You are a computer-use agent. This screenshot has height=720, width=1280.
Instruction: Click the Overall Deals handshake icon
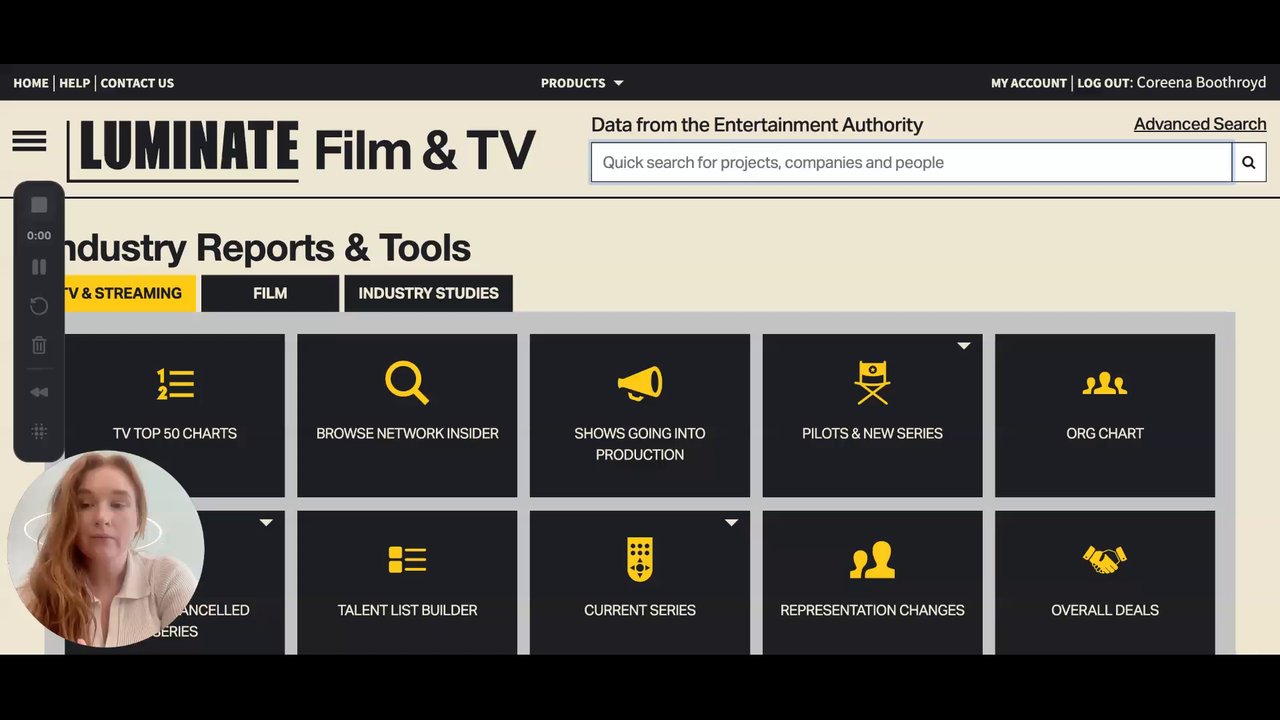point(1105,560)
